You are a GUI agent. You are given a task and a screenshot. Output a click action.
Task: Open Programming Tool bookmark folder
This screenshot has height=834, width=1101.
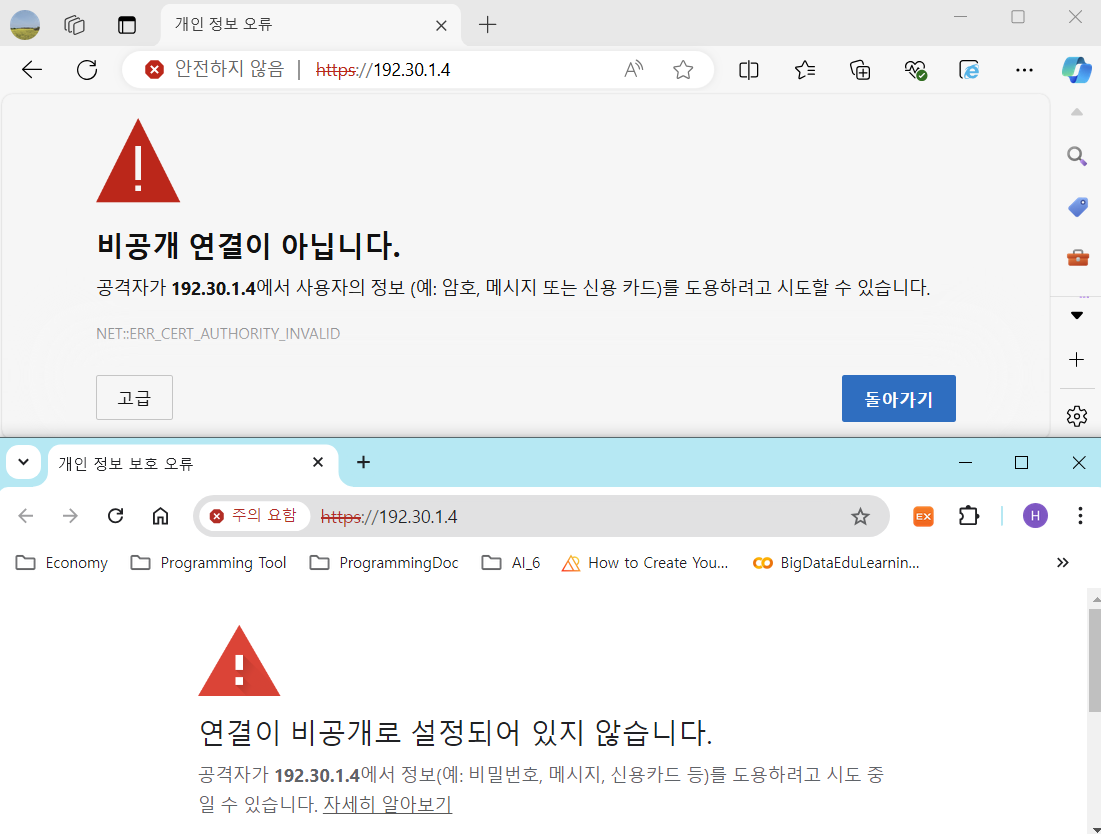click(x=209, y=563)
